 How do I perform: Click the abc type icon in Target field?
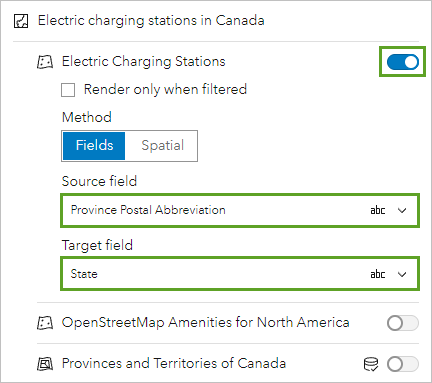378,274
